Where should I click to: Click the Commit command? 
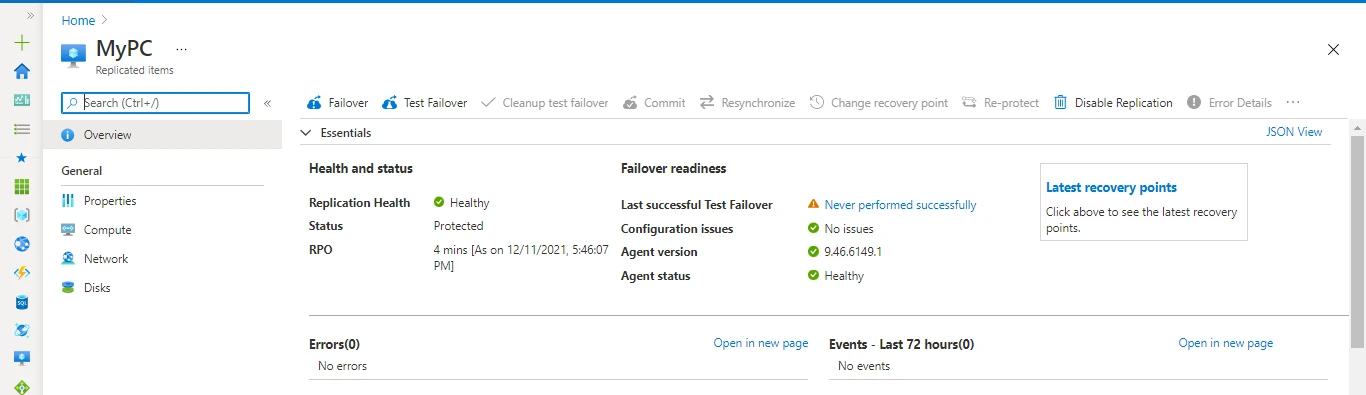tap(654, 103)
